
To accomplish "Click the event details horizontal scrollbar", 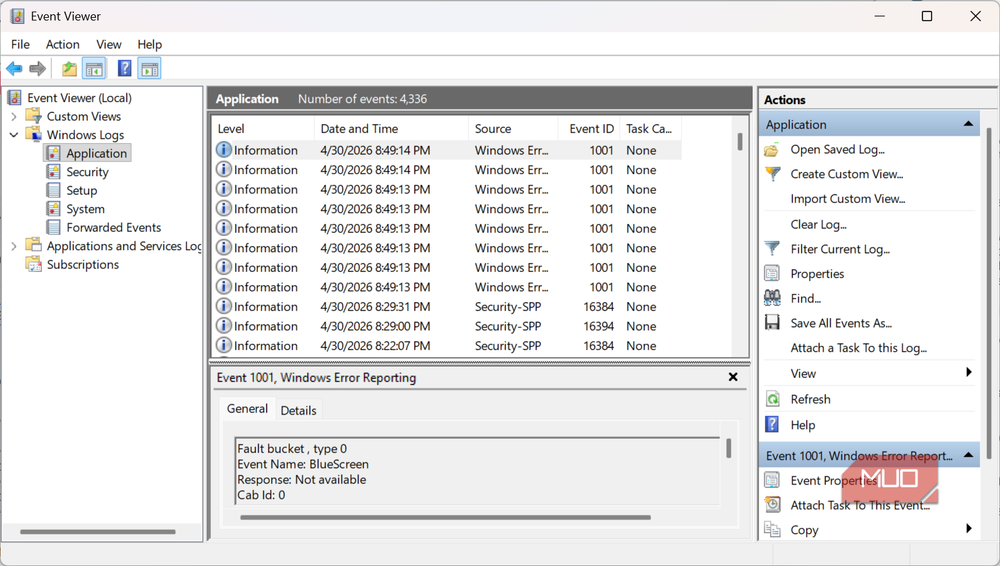I will [445, 518].
